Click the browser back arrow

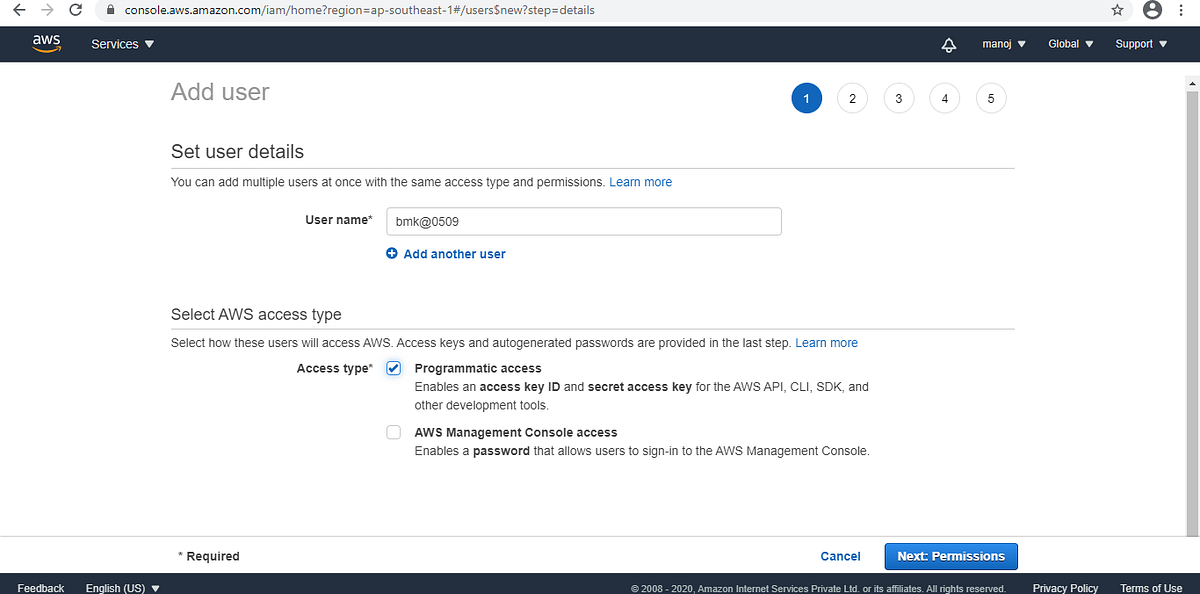[x=17, y=10]
